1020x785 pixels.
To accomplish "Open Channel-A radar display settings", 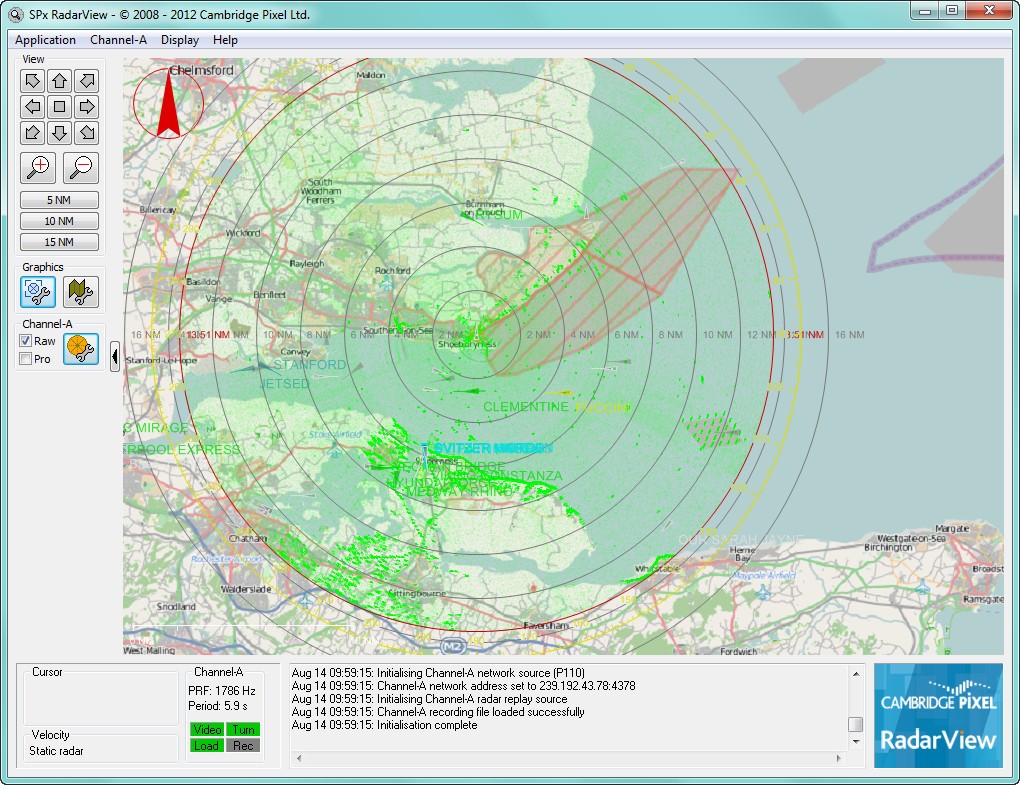I will point(80,349).
